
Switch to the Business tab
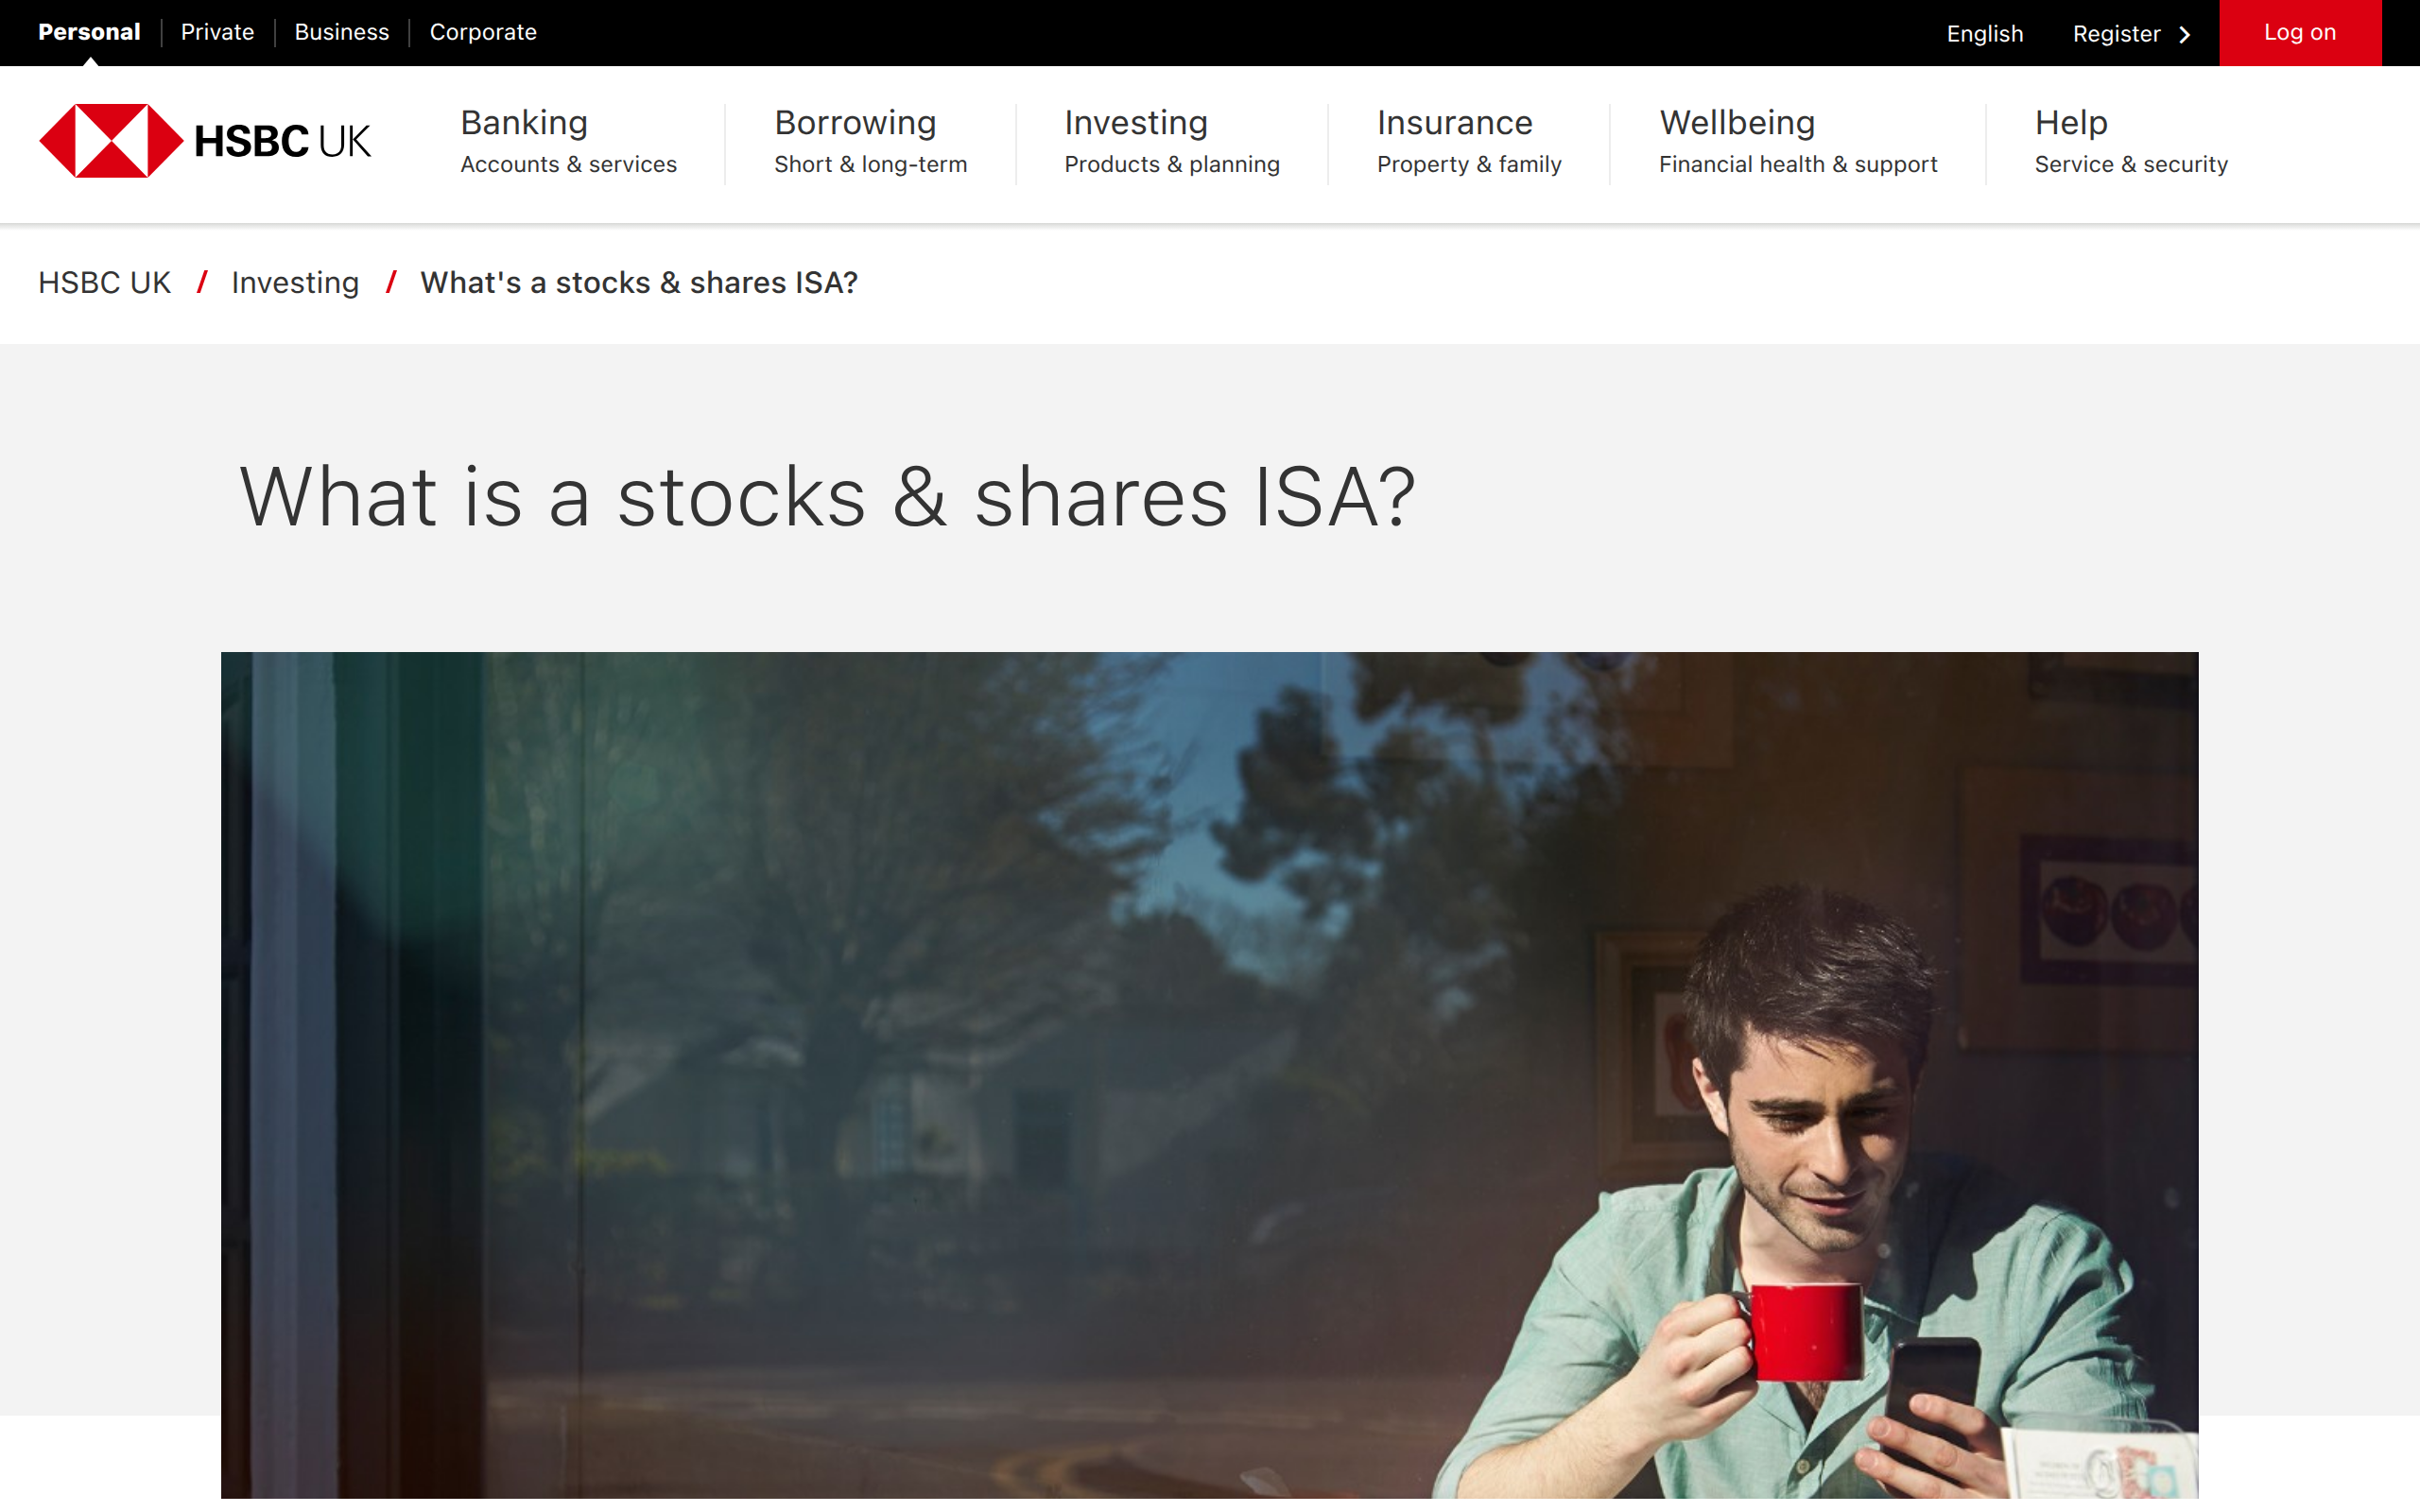click(x=340, y=31)
